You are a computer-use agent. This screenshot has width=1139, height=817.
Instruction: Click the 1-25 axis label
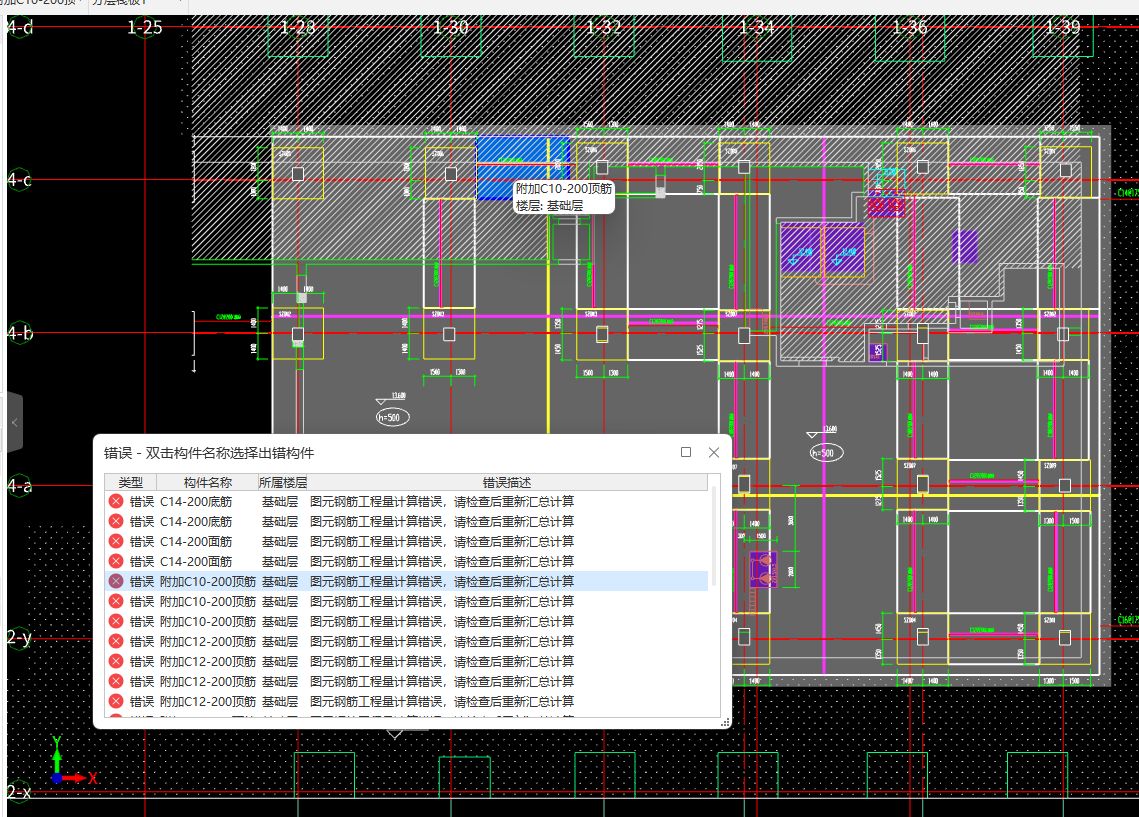[145, 27]
